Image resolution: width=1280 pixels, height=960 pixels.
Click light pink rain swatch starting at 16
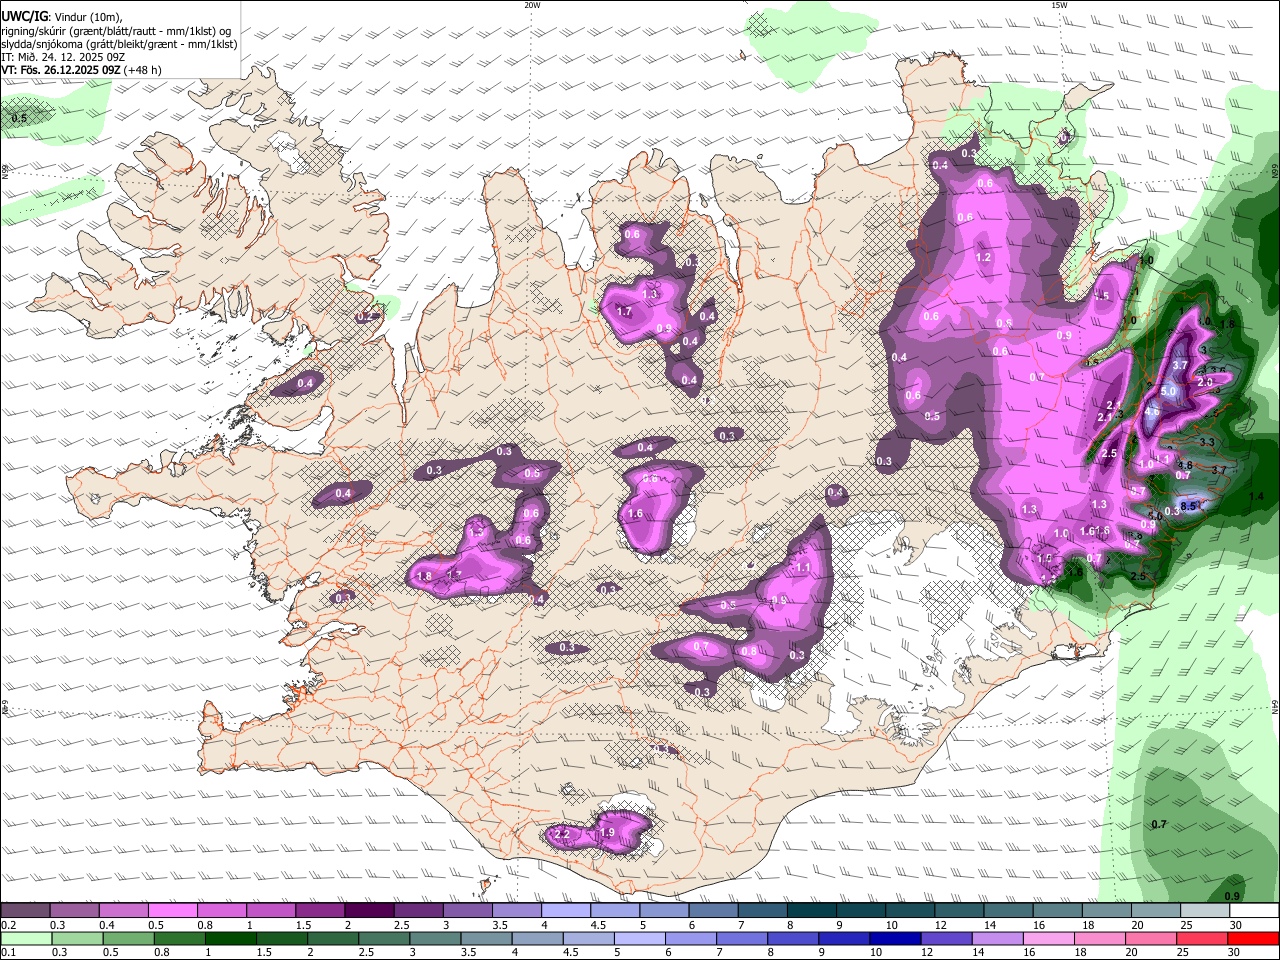click(1049, 939)
